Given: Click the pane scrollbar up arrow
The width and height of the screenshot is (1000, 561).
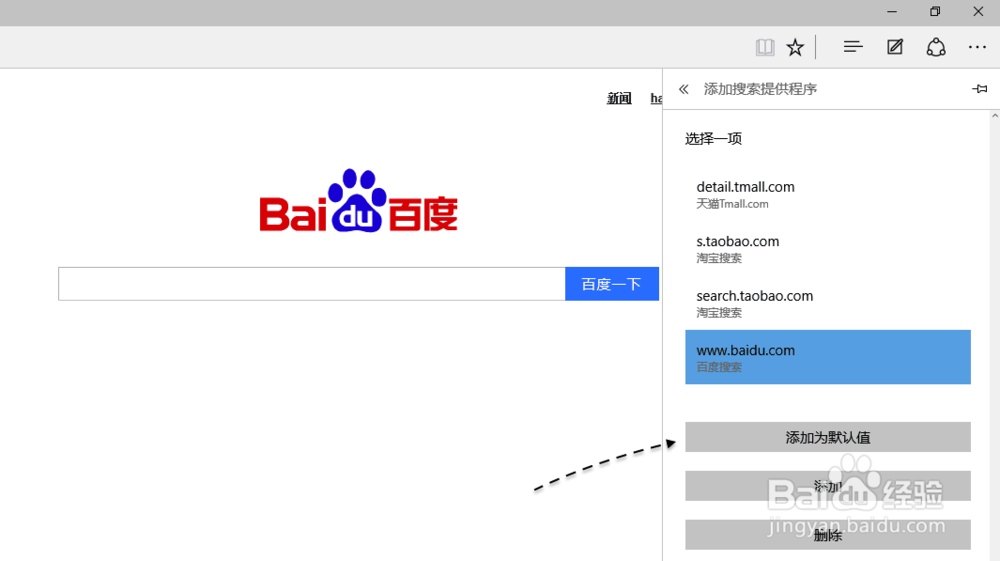Looking at the screenshot, I should pyautogui.click(x=995, y=116).
